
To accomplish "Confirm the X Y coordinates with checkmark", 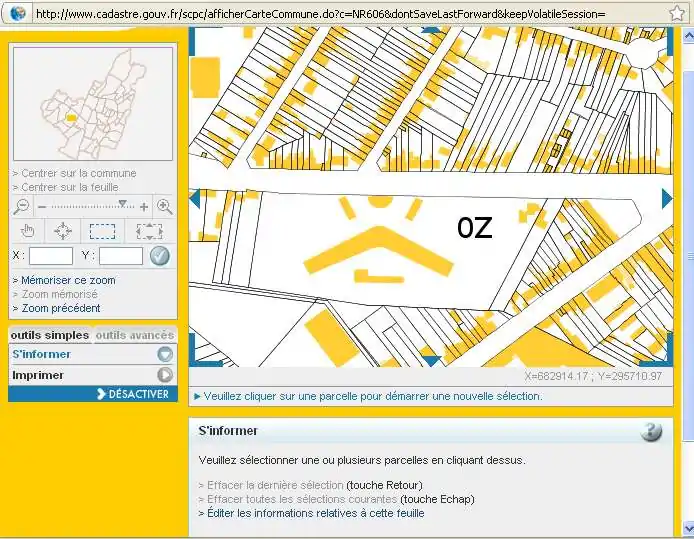I will coord(159,256).
